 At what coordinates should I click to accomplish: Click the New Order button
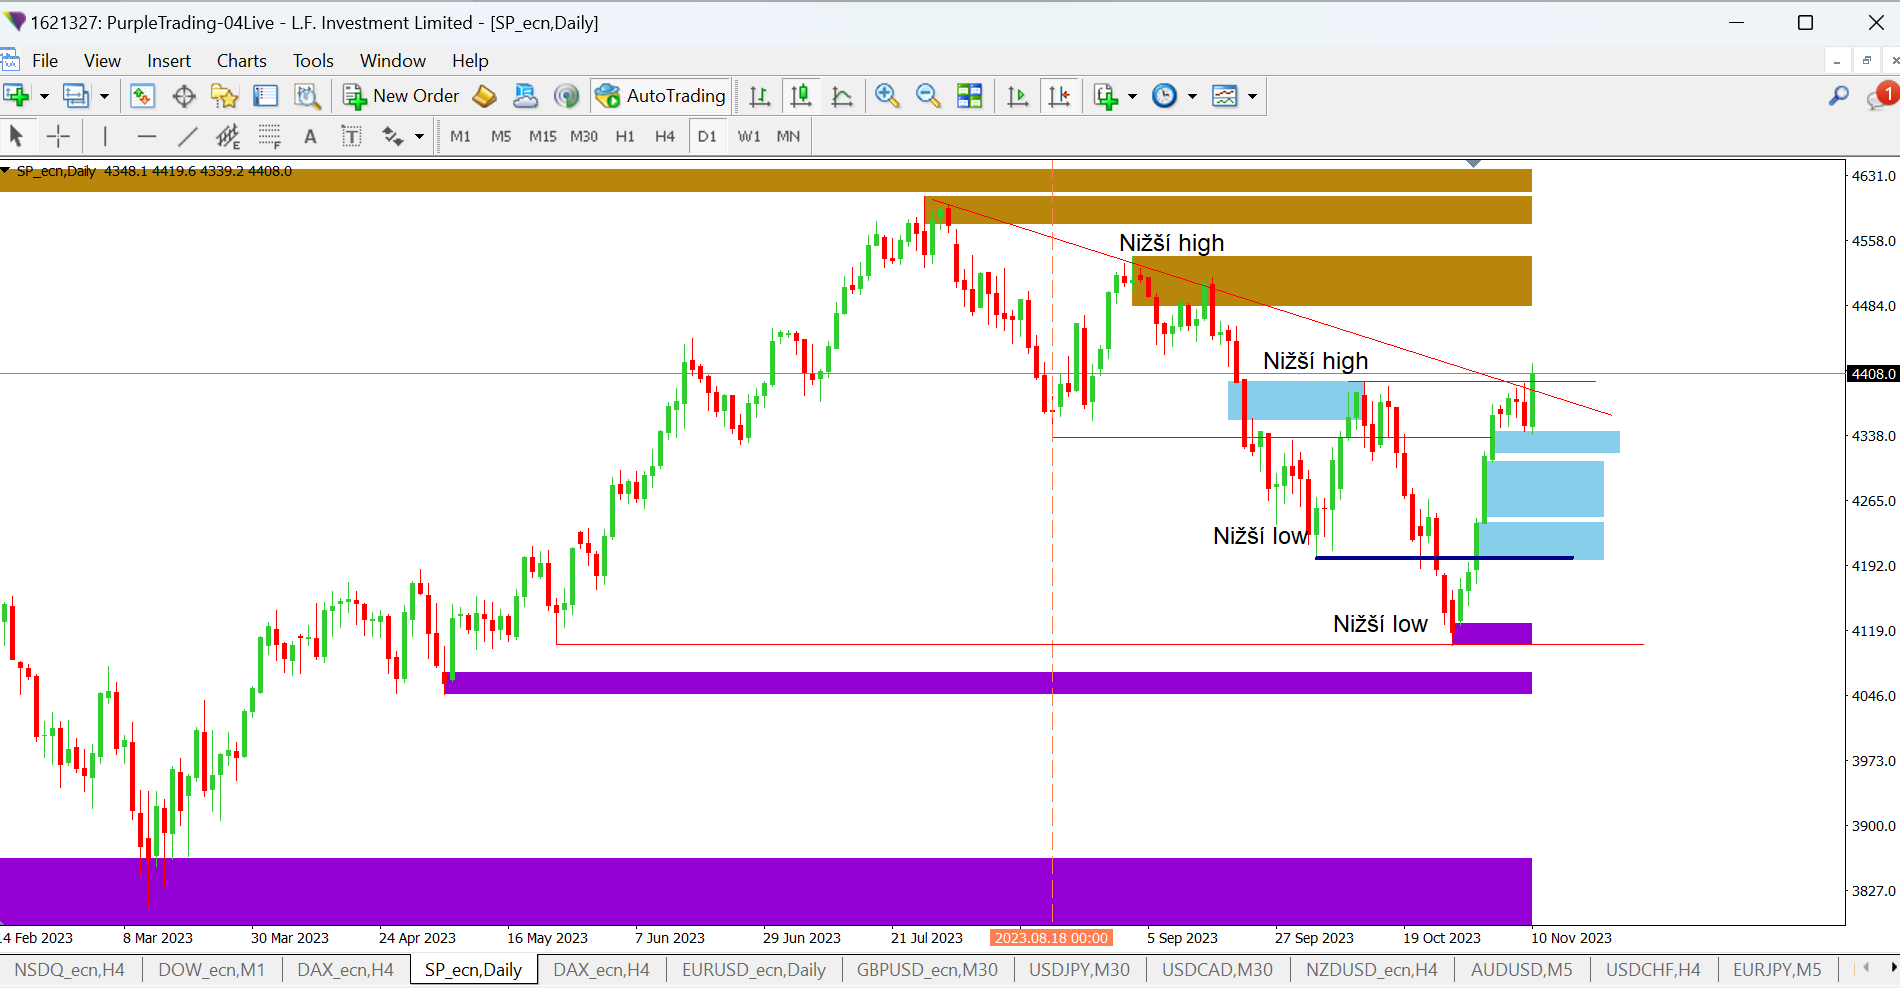[x=401, y=96]
